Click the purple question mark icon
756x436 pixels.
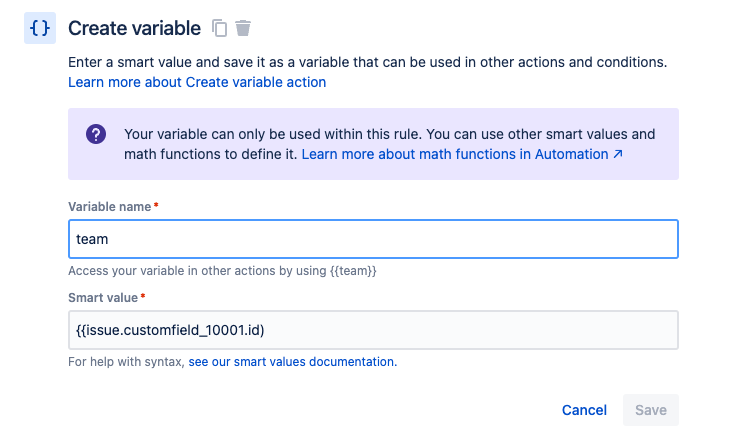pos(96,134)
